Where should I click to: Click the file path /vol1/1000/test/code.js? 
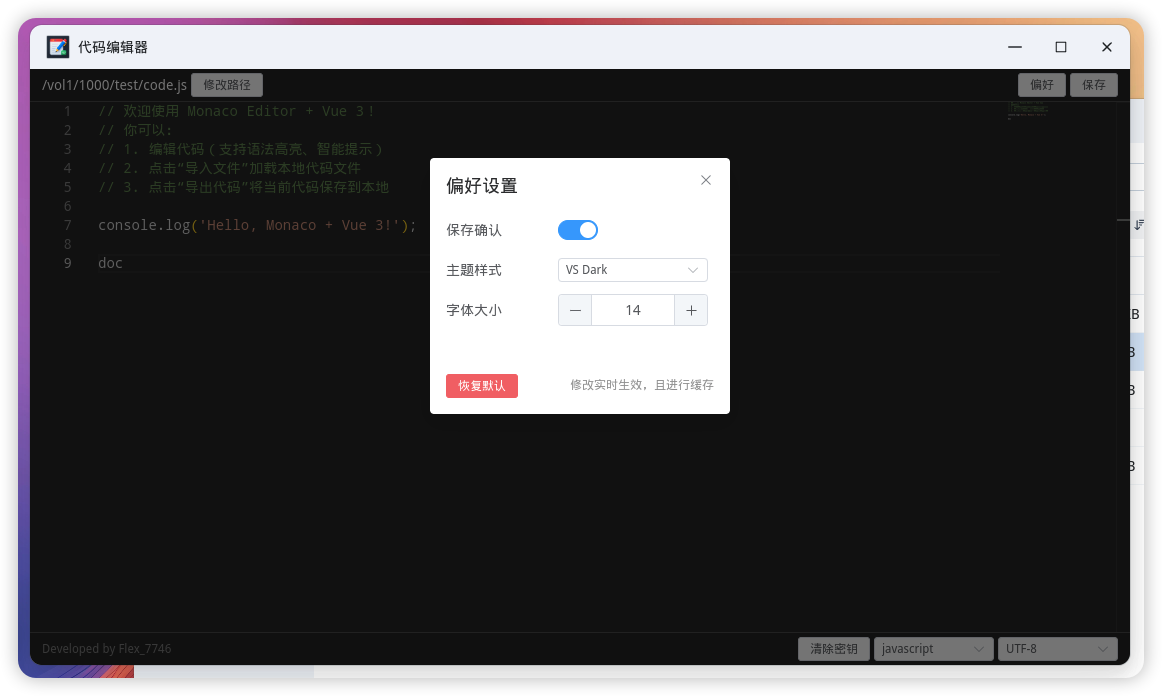pos(114,84)
